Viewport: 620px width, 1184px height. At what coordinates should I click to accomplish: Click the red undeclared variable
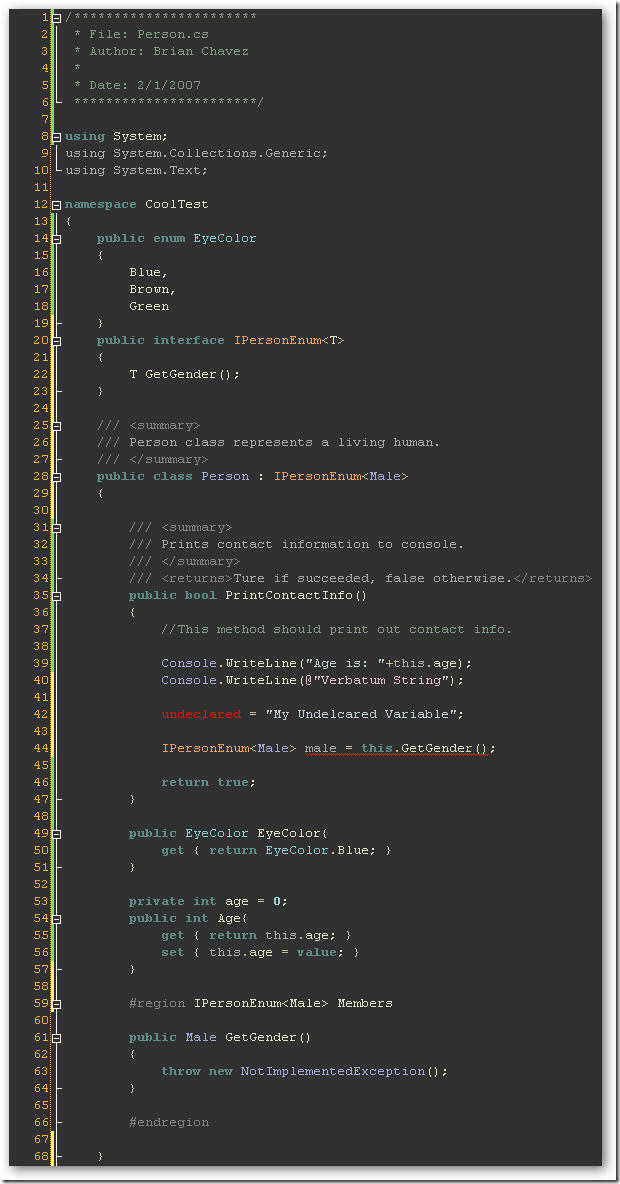(x=201, y=714)
